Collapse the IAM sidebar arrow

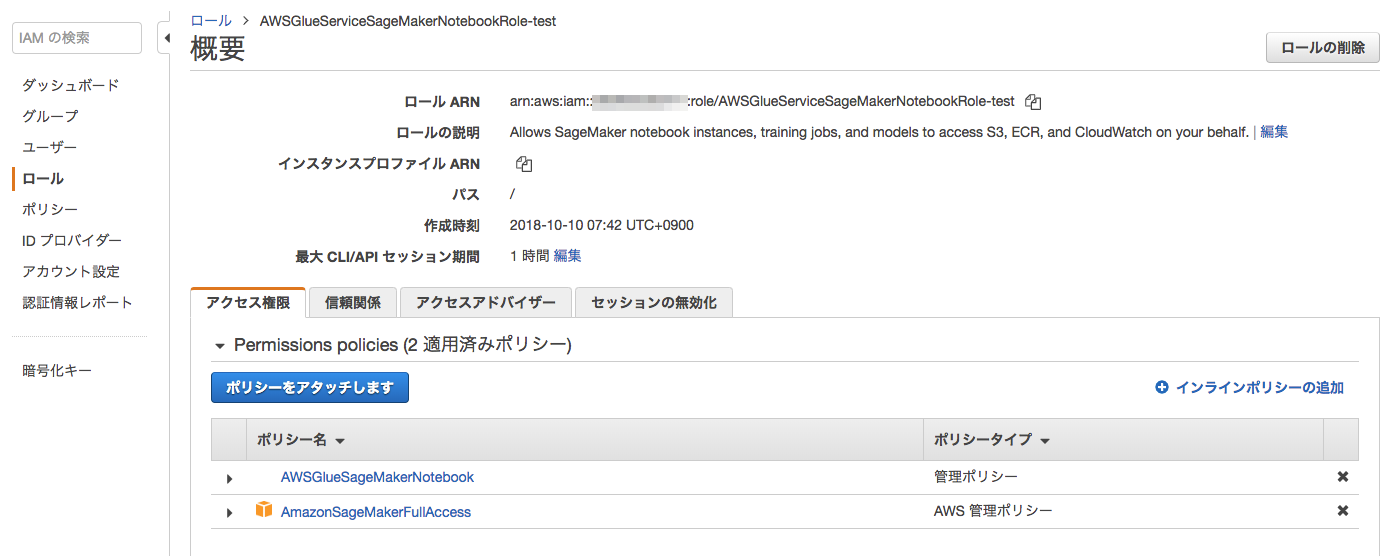point(165,38)
